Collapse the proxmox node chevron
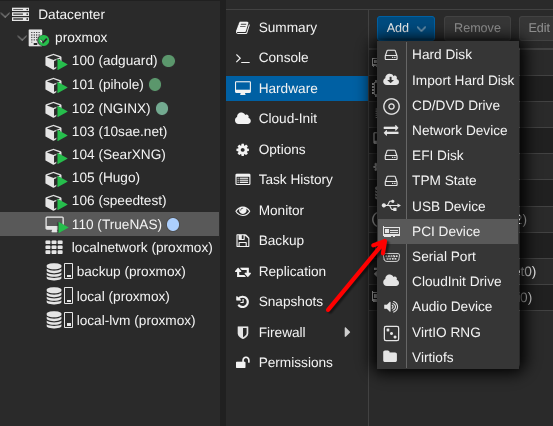The width and height of the screenshot is (553, 426). click(22, 37)
